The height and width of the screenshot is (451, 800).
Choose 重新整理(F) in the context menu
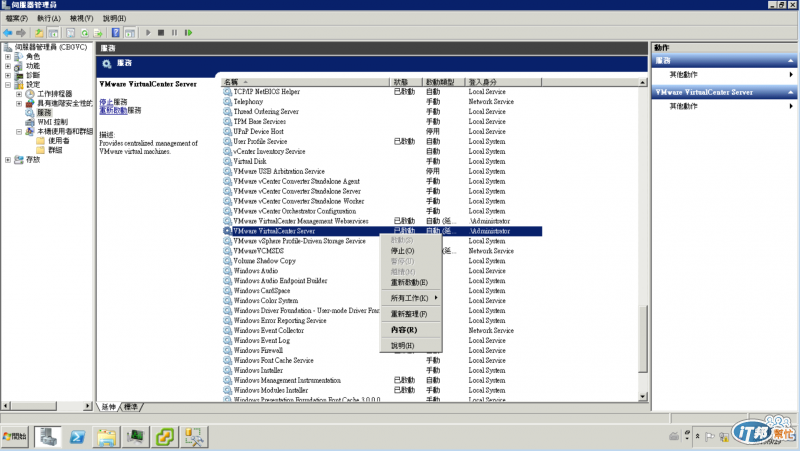(411, 314)
